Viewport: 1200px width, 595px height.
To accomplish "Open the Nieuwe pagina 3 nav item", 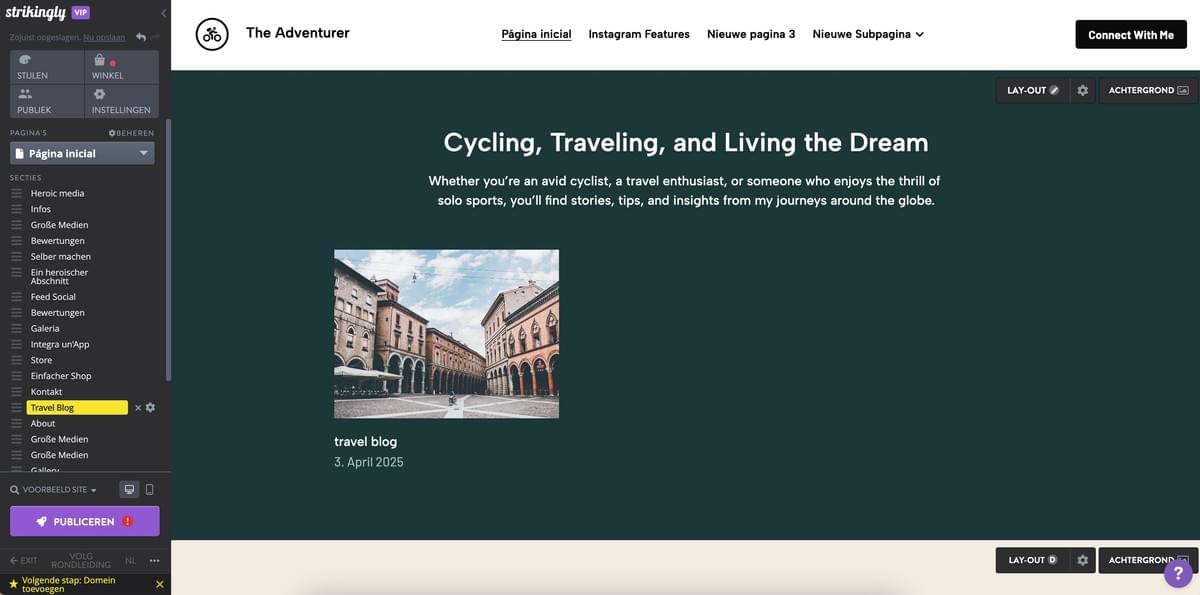I will point(751,34).
